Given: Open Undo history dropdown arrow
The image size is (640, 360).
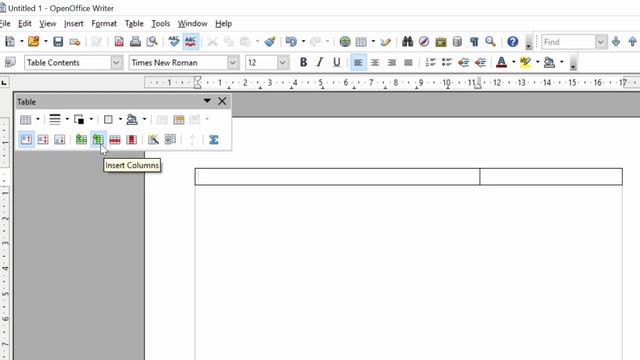Looking at the screenshot, I should [x=303, y=42].
